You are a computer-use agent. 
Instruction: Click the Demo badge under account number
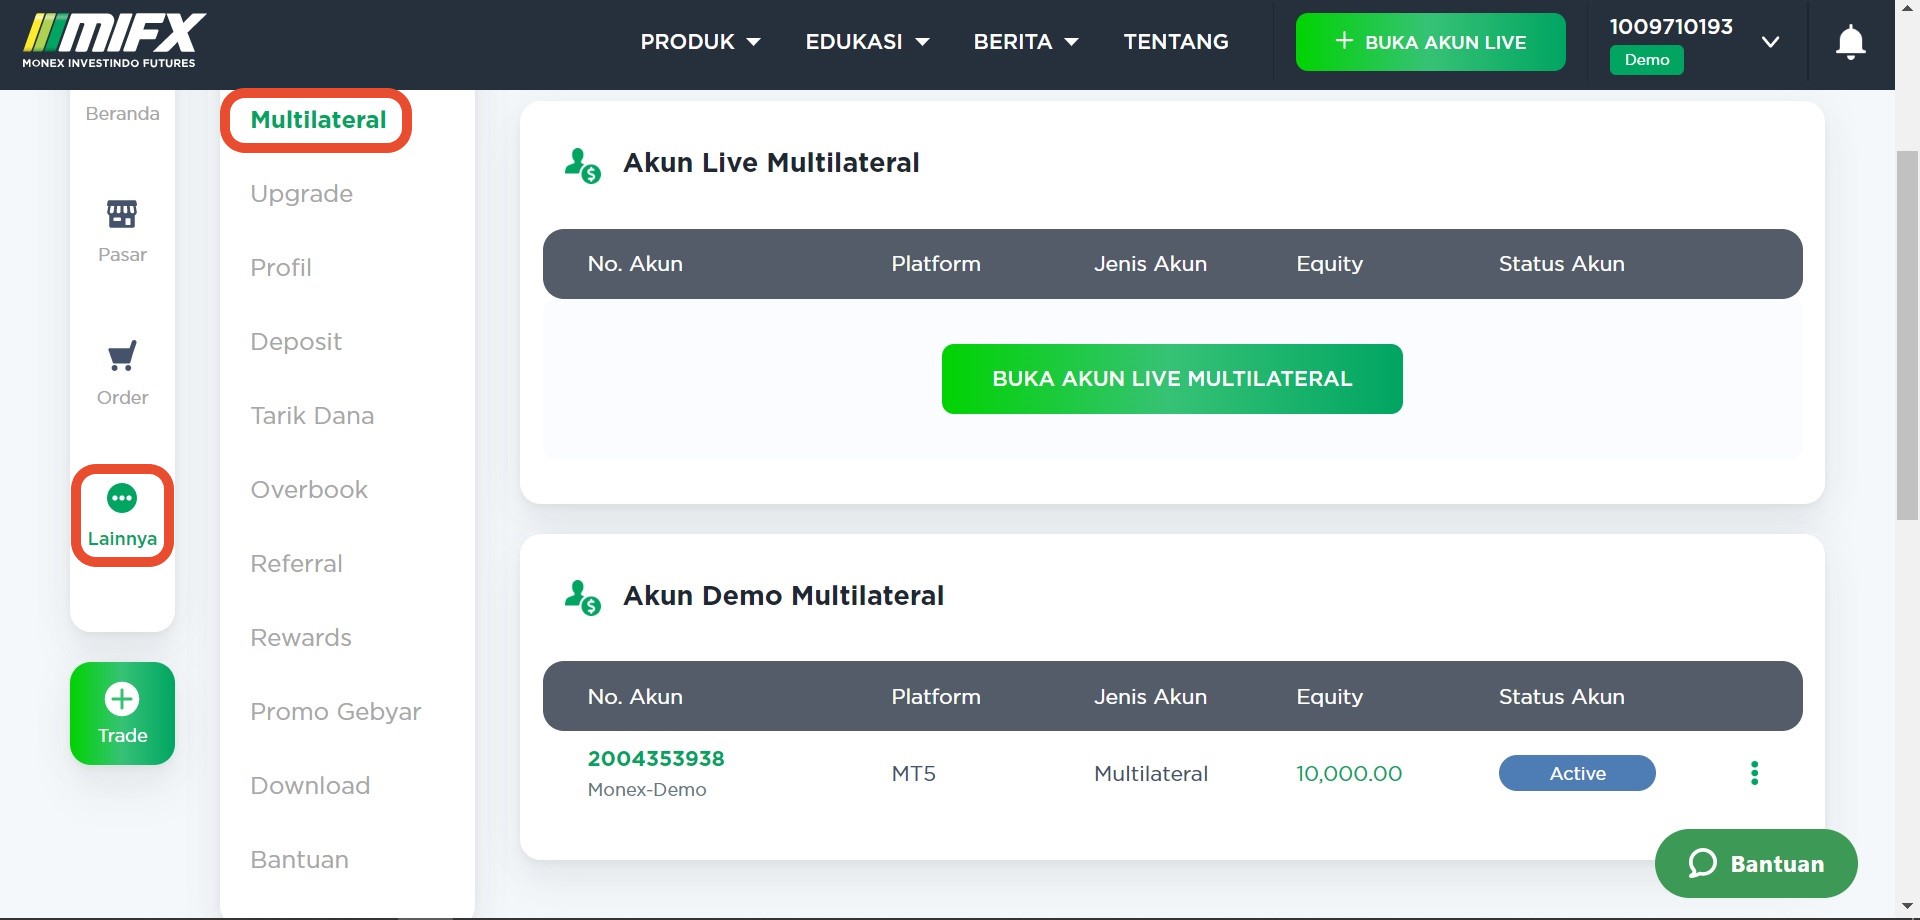1646,60
